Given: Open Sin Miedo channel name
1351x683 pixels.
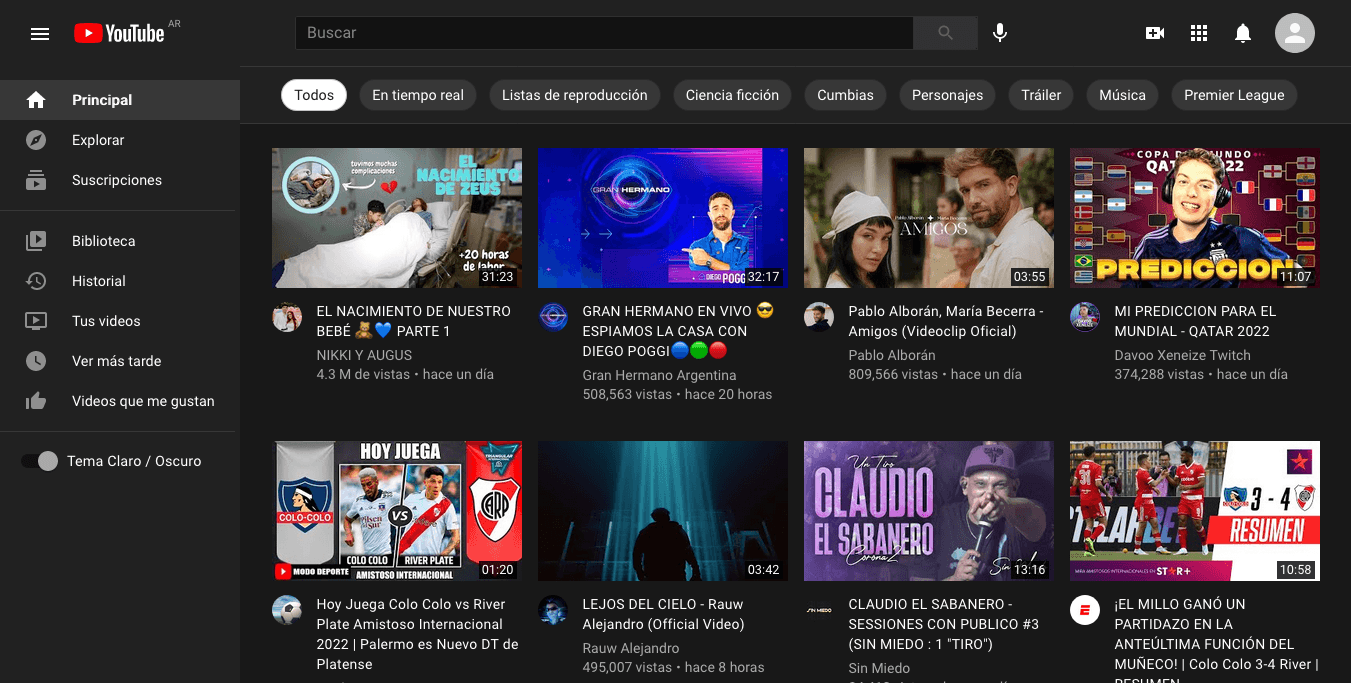Looking at the screenshot, I should click(x=879, y=668).
